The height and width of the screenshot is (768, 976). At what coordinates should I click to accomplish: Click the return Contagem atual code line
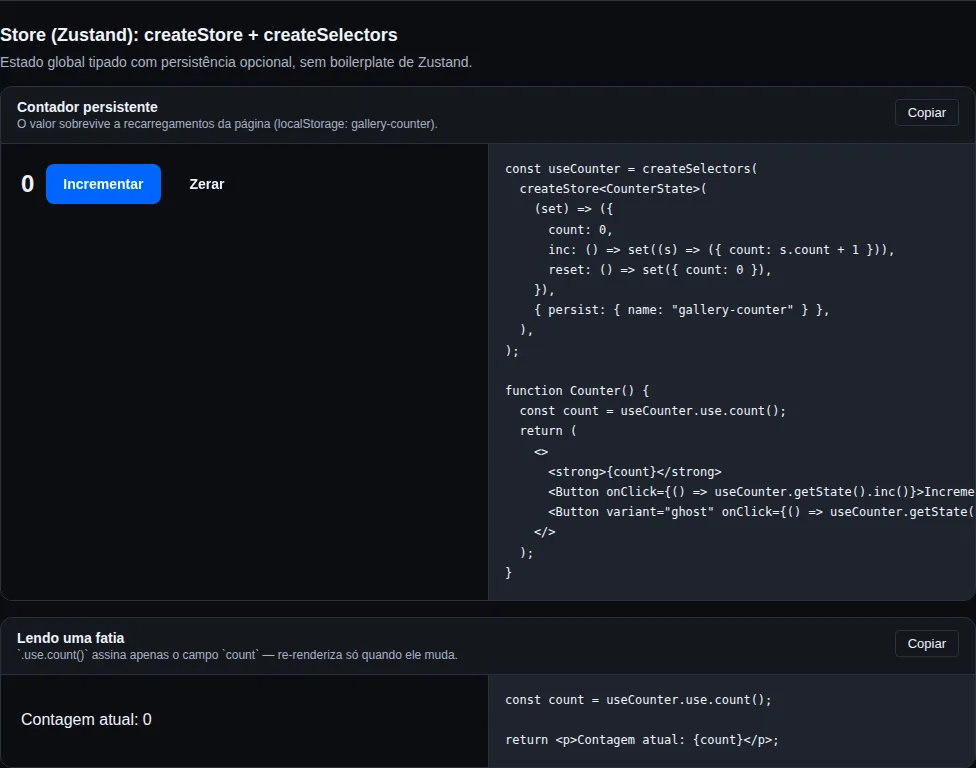click(642, 739)
